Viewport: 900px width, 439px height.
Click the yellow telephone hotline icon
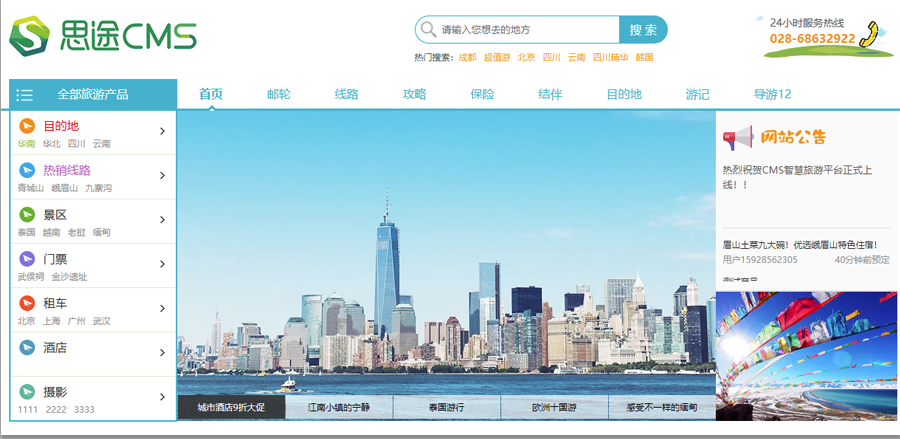pos(879,34)
